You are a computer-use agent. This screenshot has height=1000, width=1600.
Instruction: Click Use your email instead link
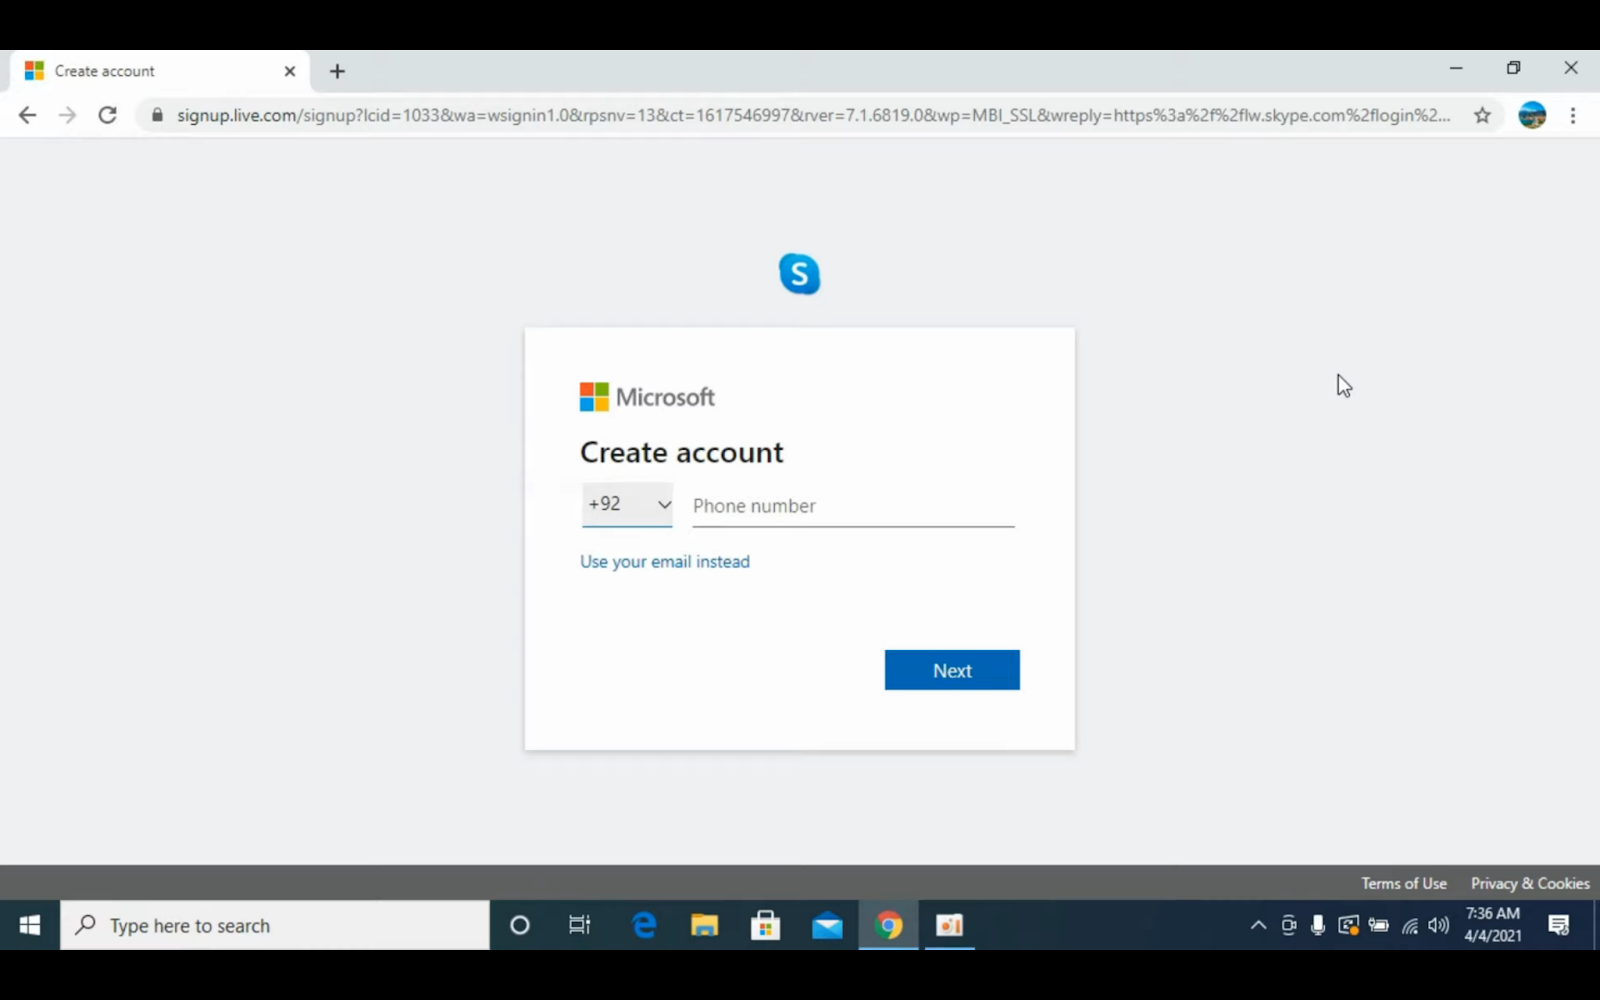pyautogui.click(x=665, y=562)
